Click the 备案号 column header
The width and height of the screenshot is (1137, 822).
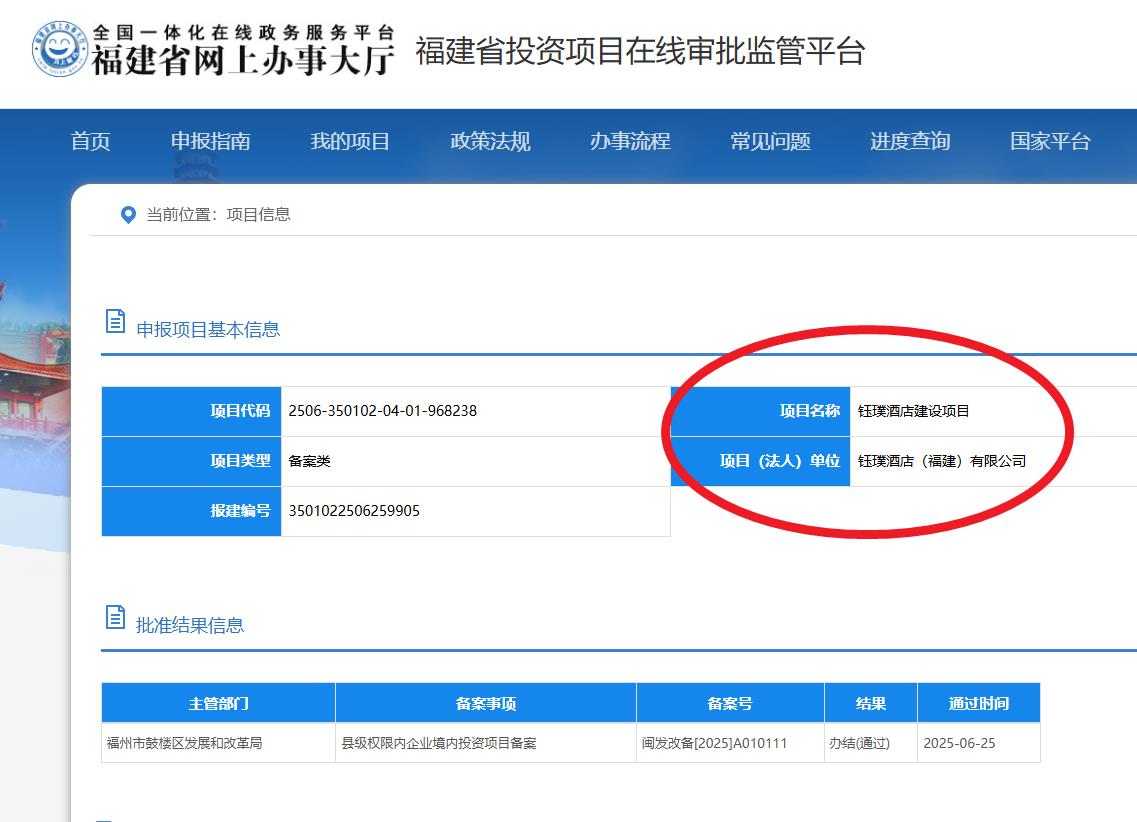click(x=730, y=703)
